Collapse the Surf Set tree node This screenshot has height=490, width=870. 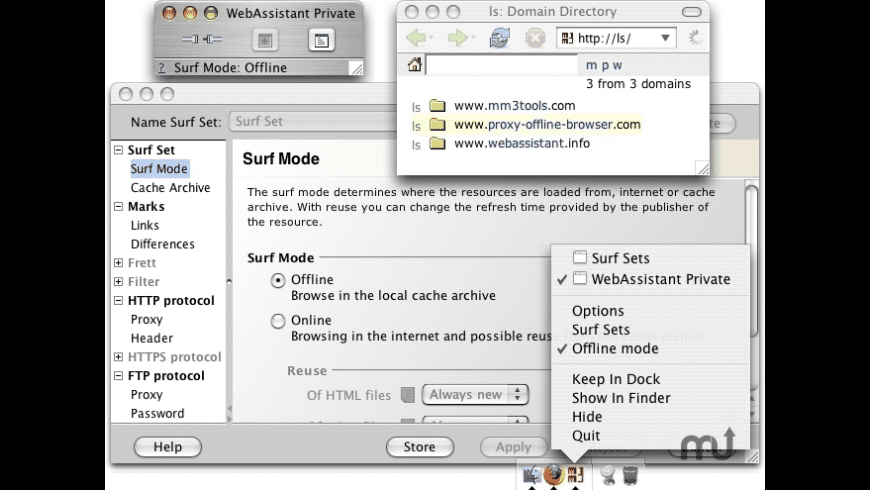[x=118, y=150]
